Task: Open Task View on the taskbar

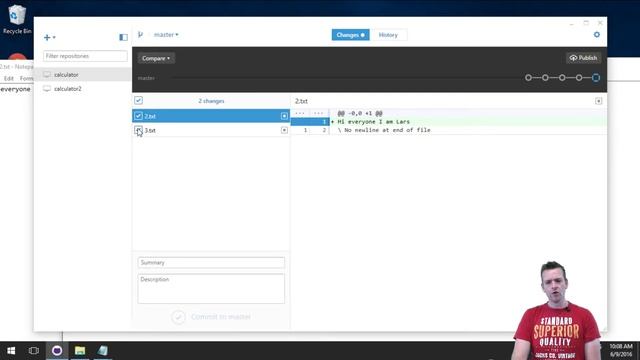Action: click(34, 351)
